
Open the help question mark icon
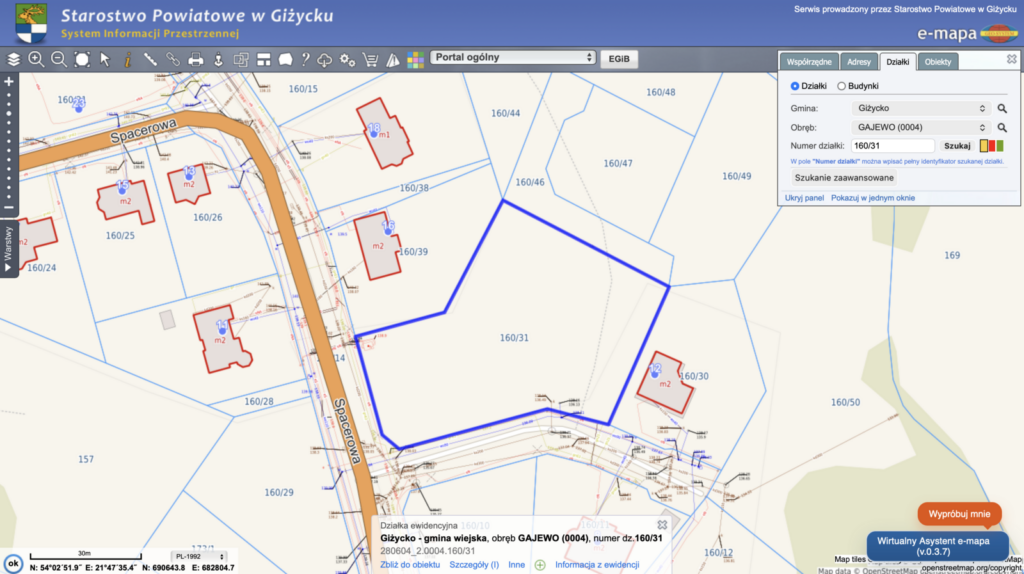pyautogui.click(x=305, y=59)
